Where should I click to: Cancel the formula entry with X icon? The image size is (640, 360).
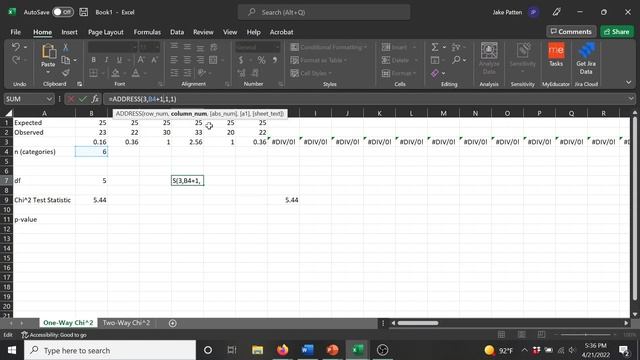[71, 99]
